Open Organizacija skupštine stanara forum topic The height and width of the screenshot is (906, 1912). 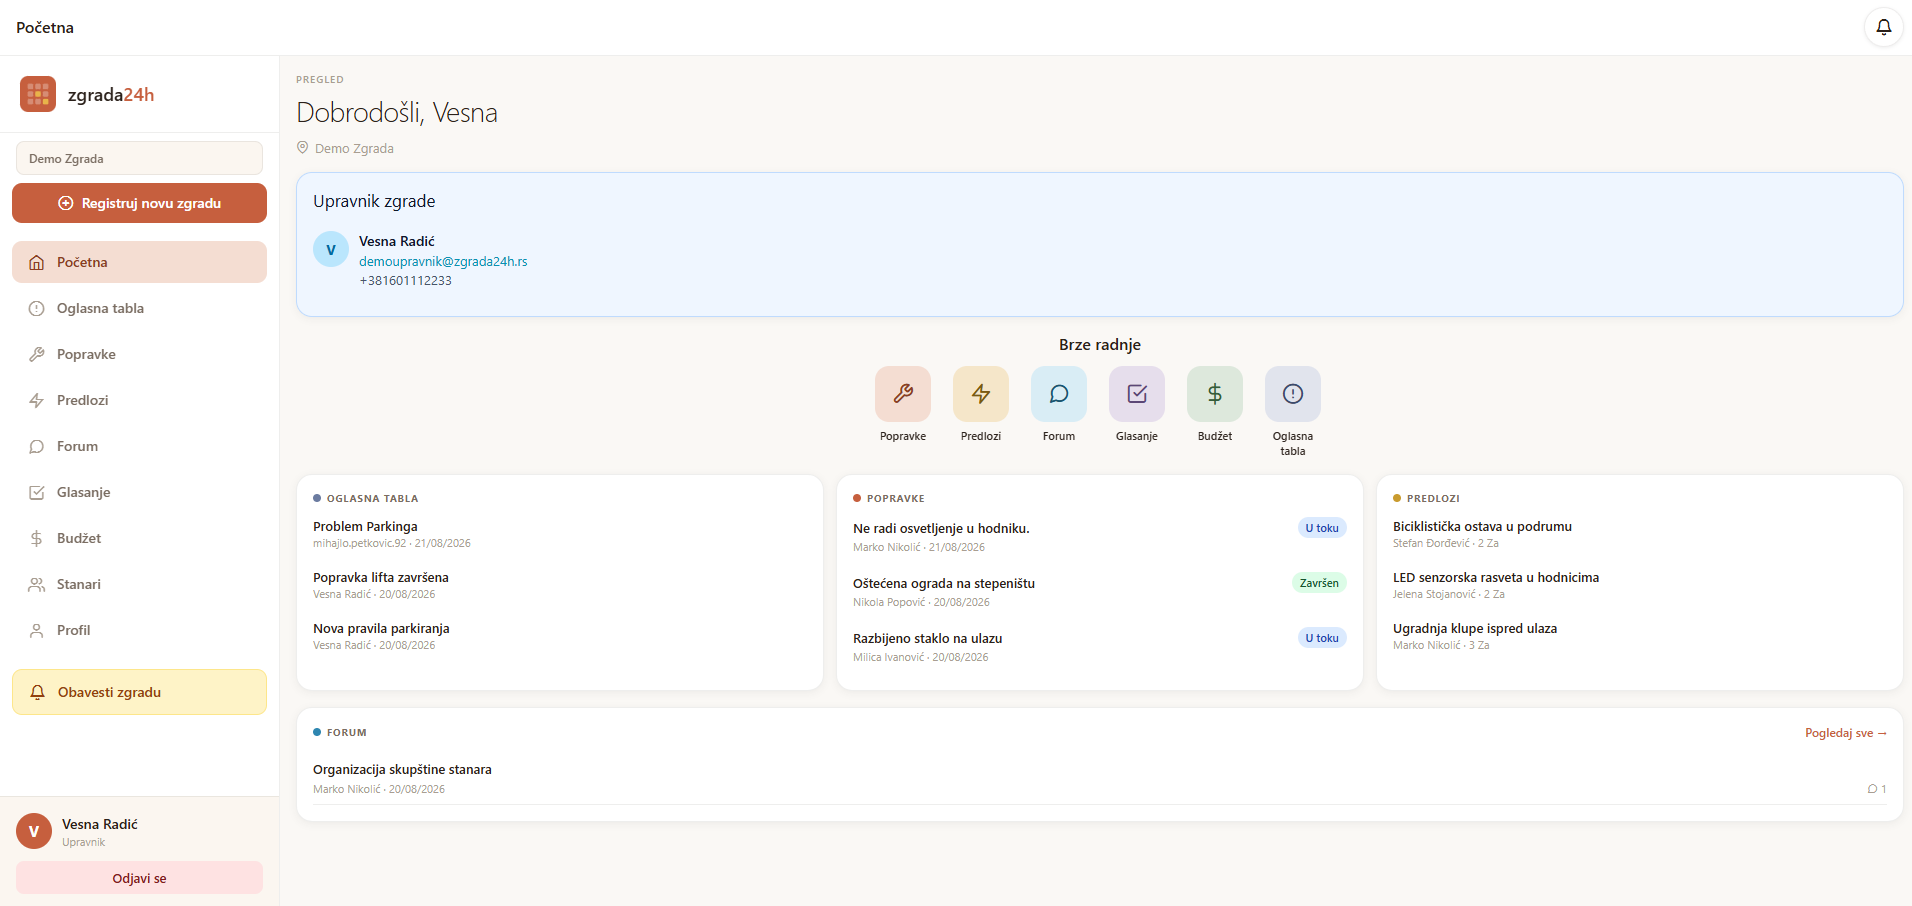pyautogui.click(x=402, y=769)
